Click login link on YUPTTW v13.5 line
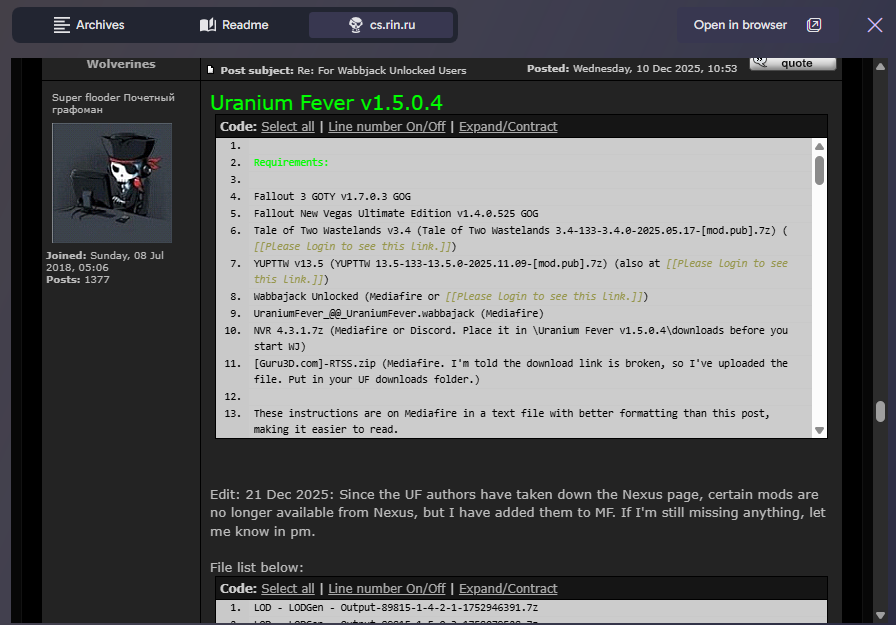 (x=727, y=263)
